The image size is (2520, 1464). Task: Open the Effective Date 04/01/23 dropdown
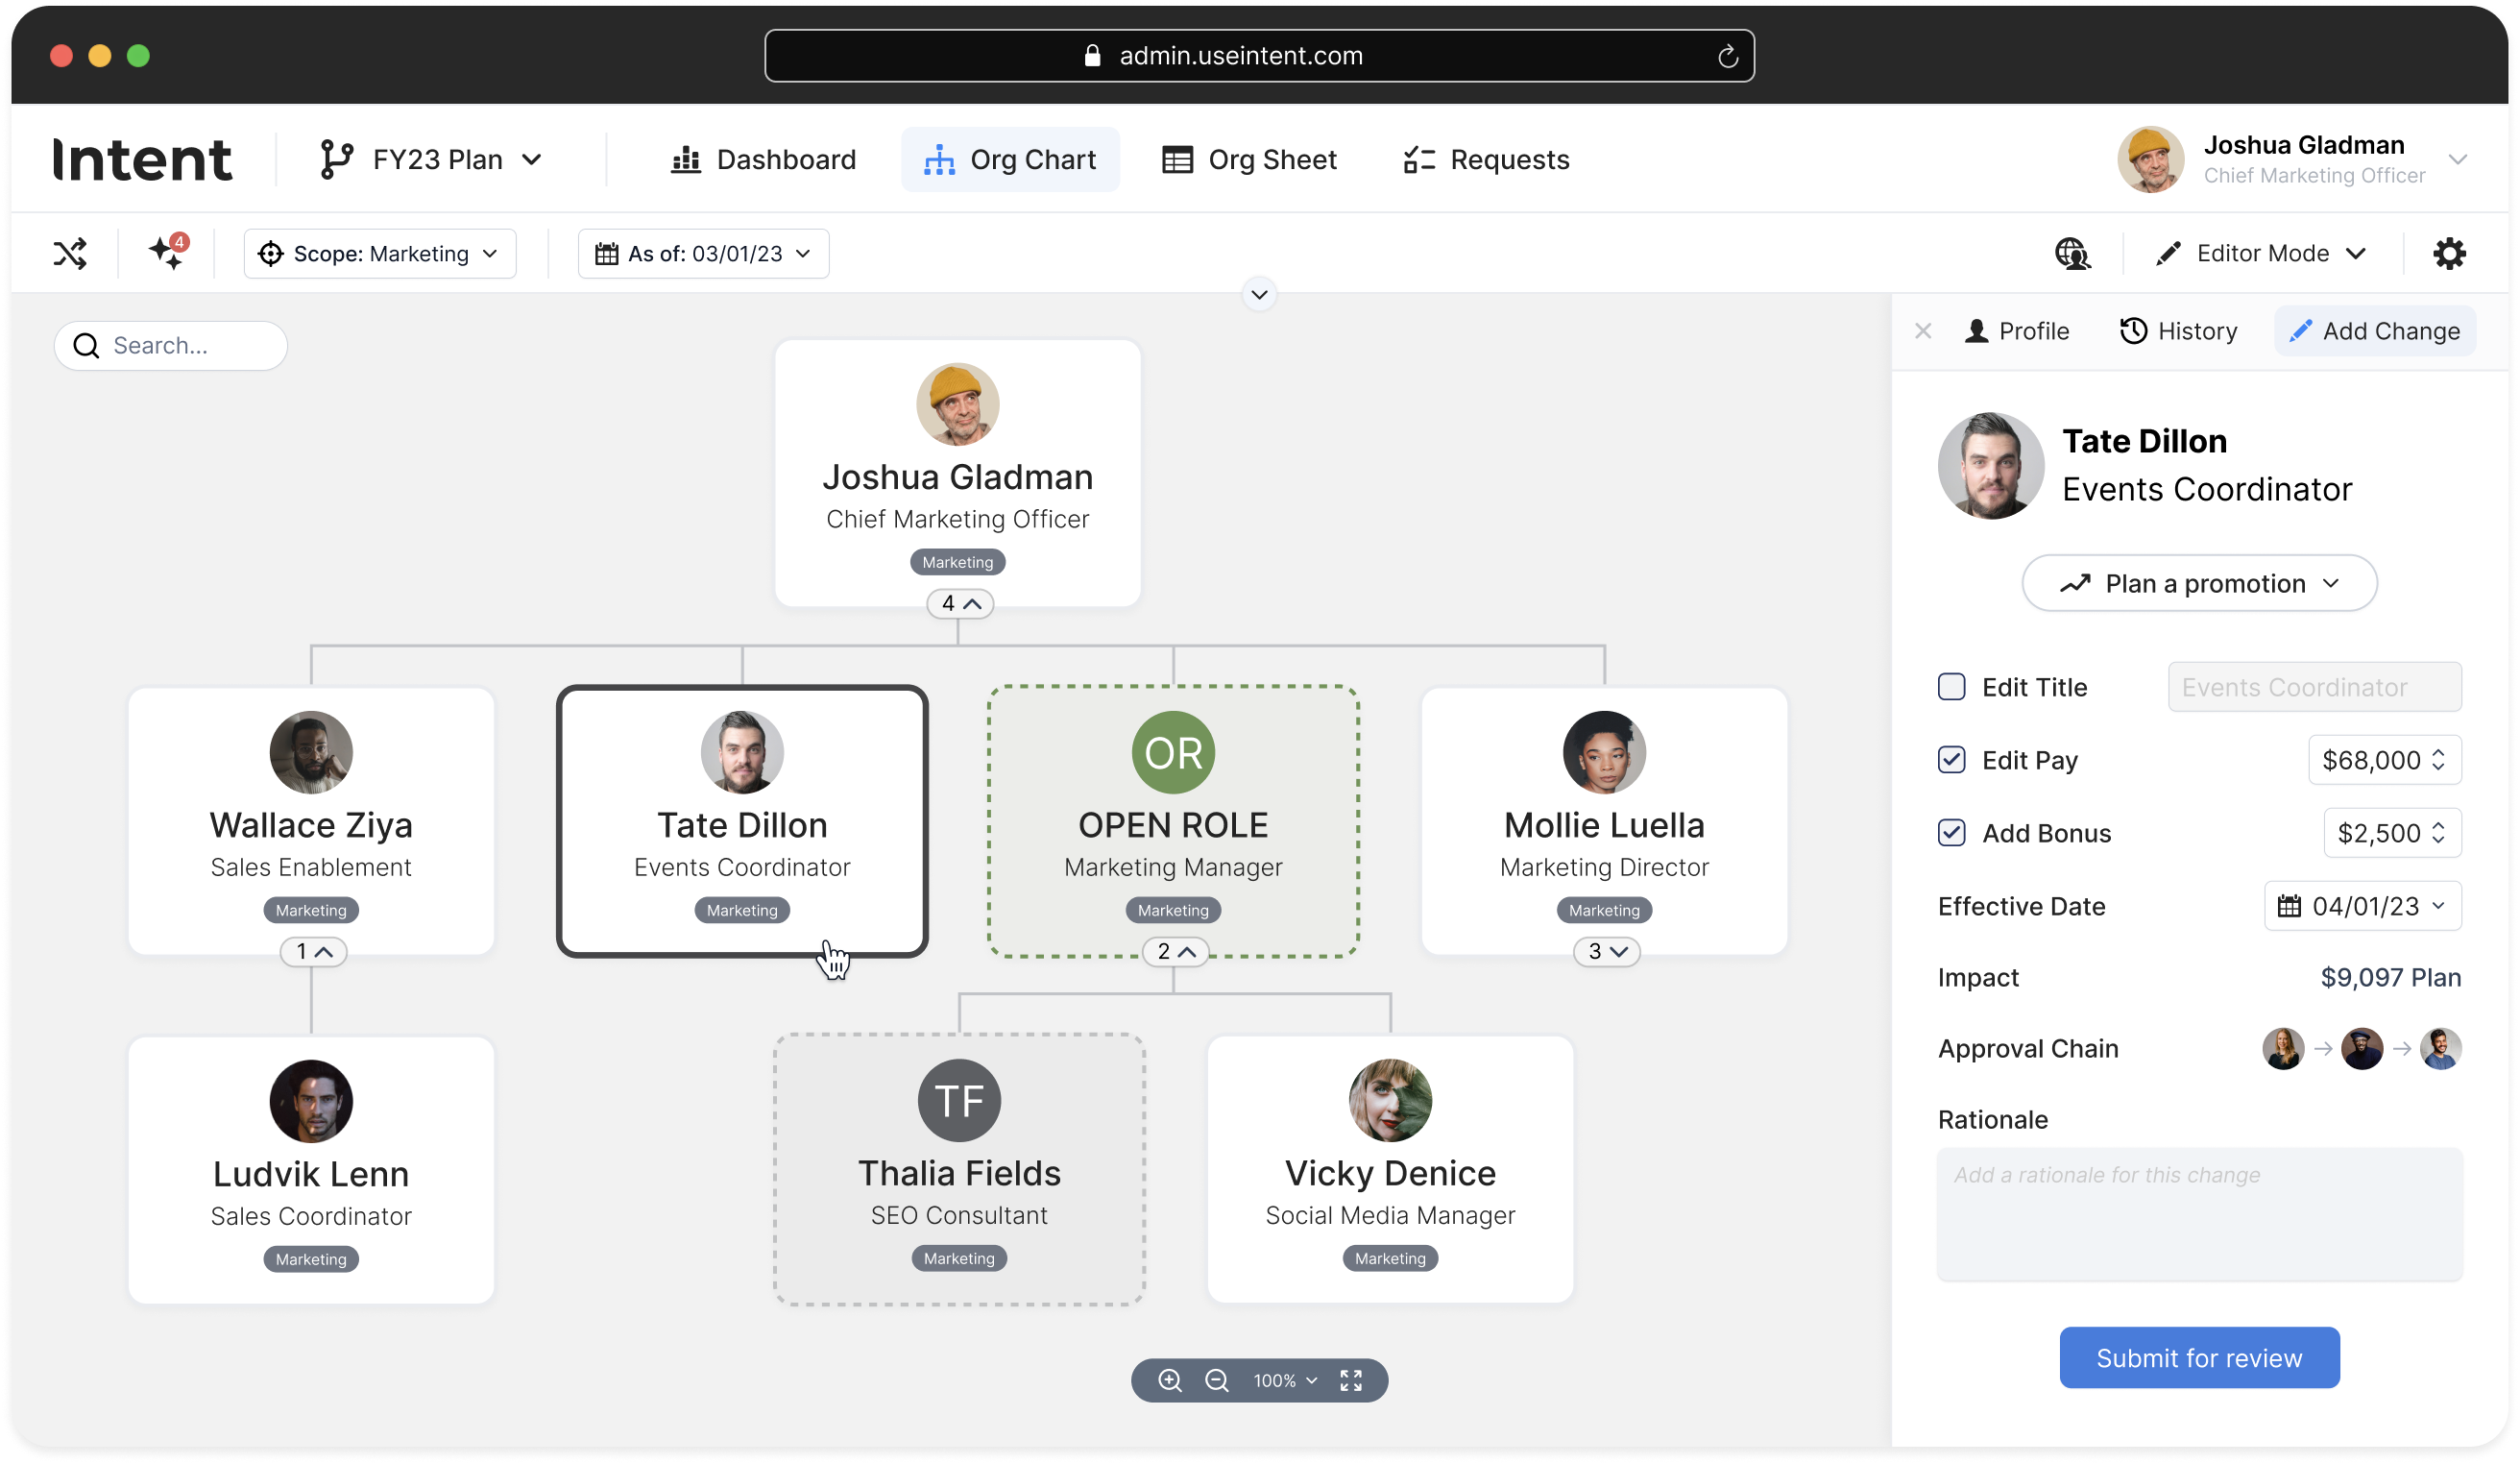pyautogui.click(x=2362, y=906)
